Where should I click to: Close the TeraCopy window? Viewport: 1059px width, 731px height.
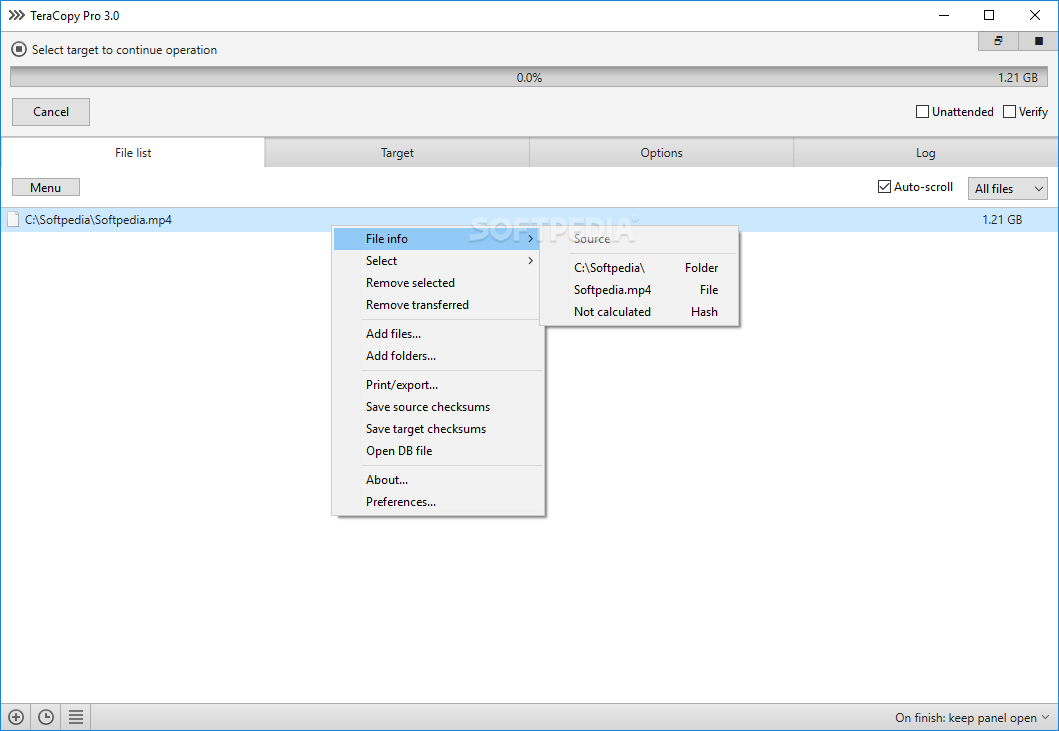[1035, 15]
